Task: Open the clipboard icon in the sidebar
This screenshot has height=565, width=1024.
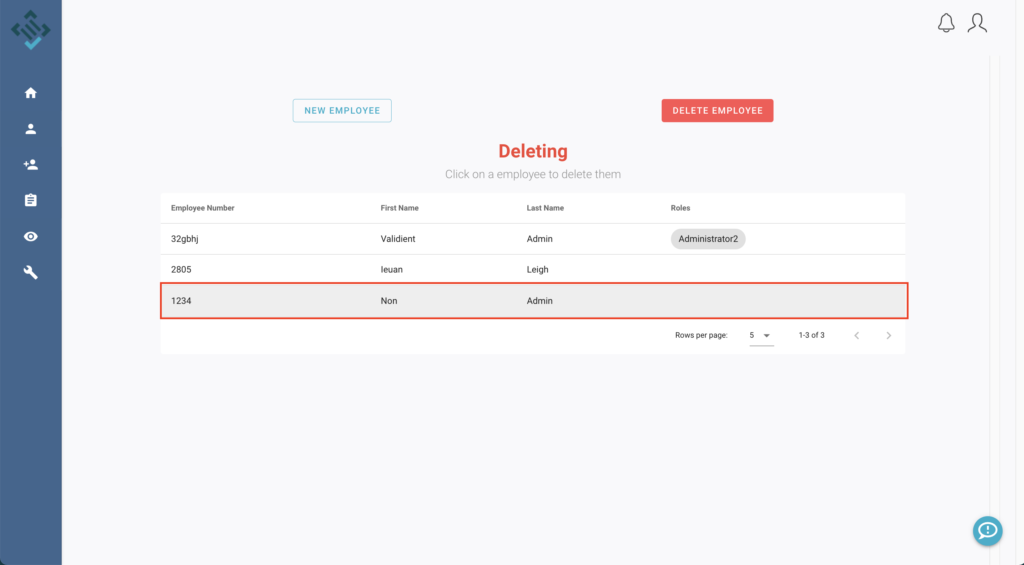Action: point(31,200)
